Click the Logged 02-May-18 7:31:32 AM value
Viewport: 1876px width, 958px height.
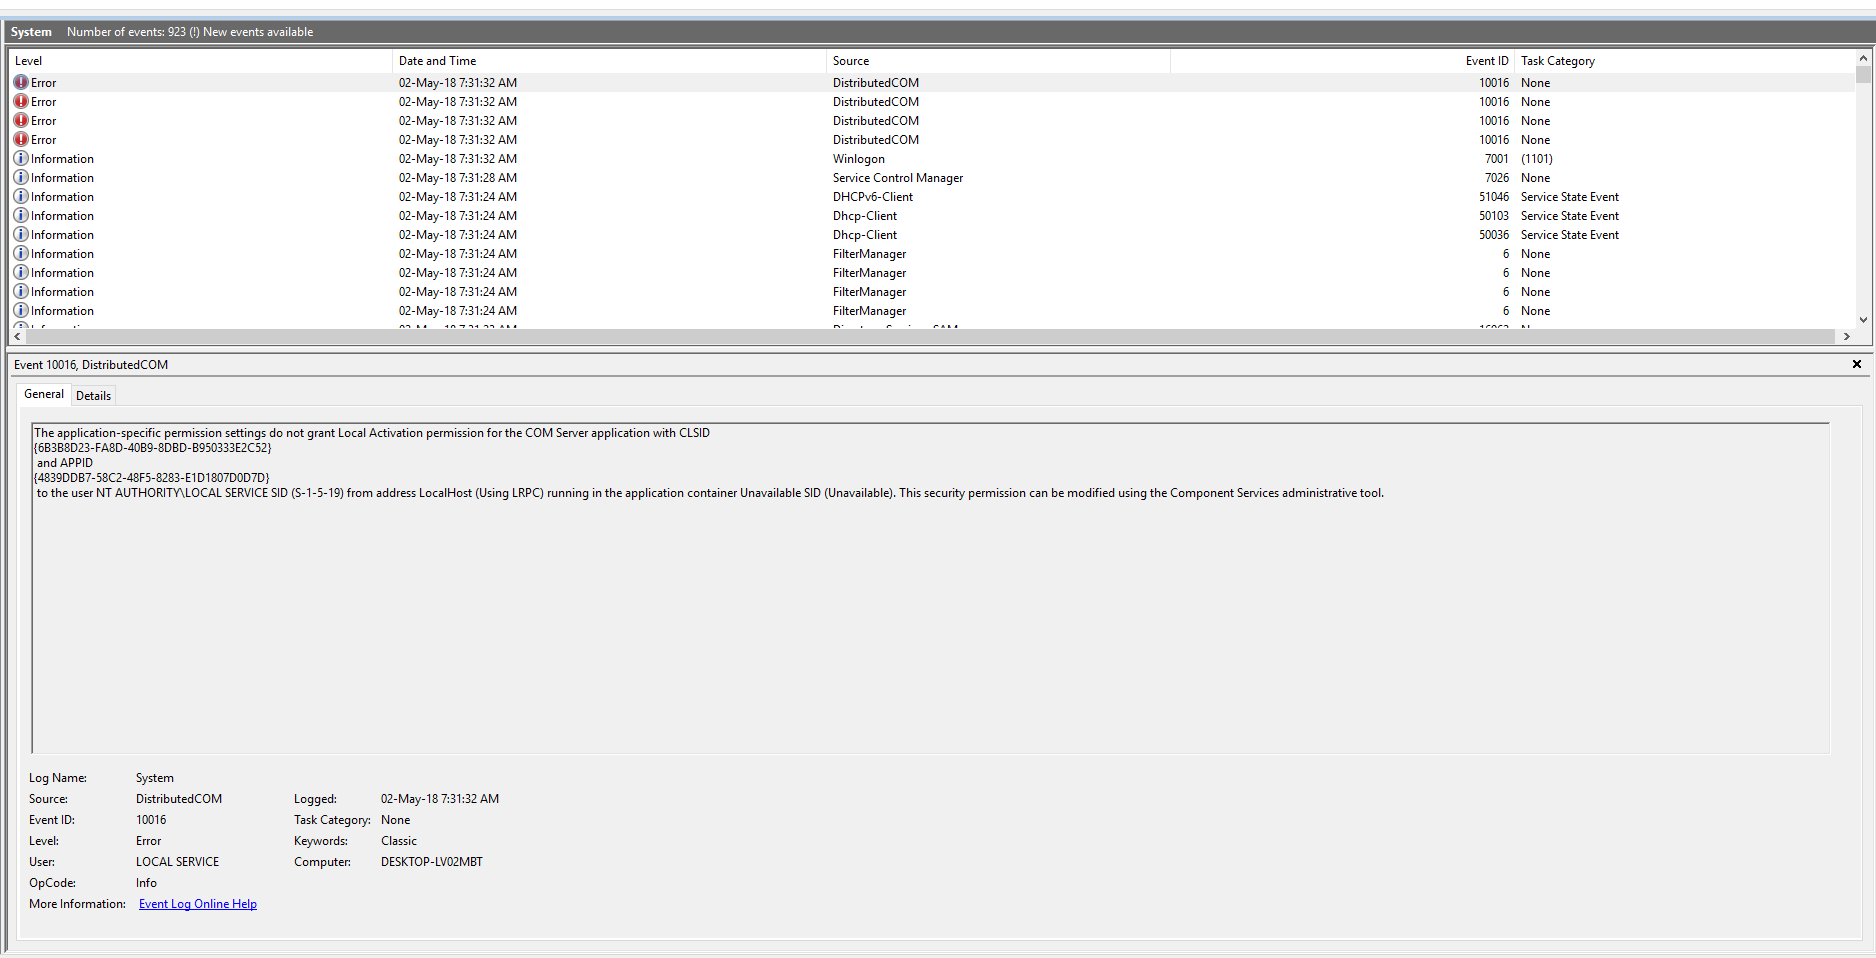coord(440,799)
